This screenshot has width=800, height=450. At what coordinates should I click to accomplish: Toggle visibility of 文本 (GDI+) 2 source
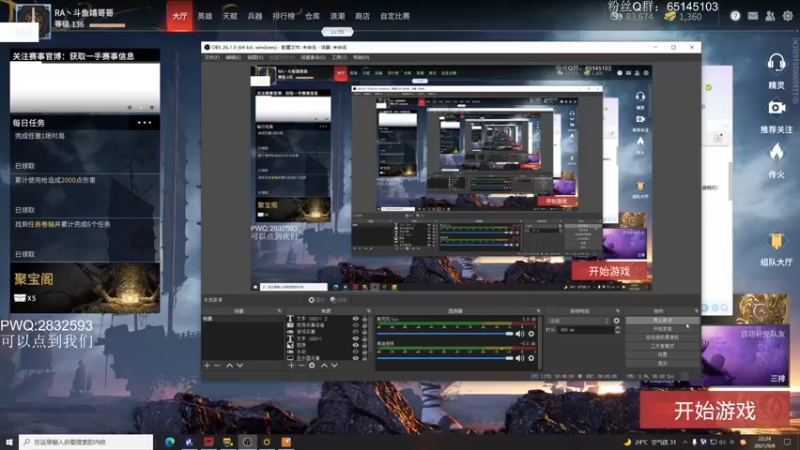click(356, 318)
